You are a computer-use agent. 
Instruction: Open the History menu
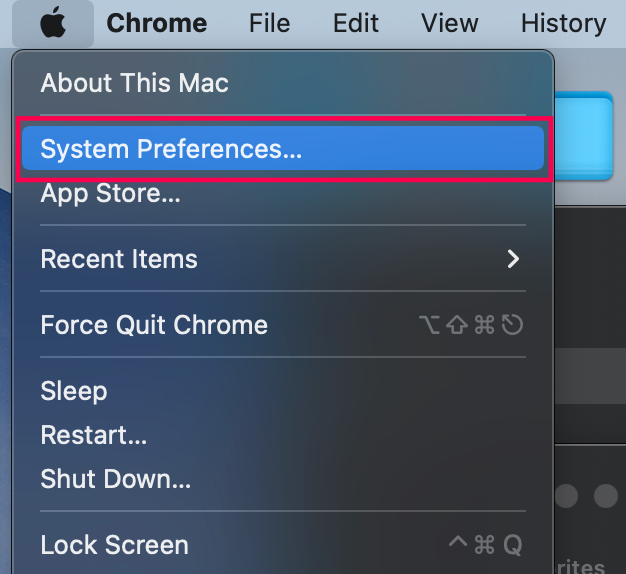pyautogui.click(x=563, y=23)
